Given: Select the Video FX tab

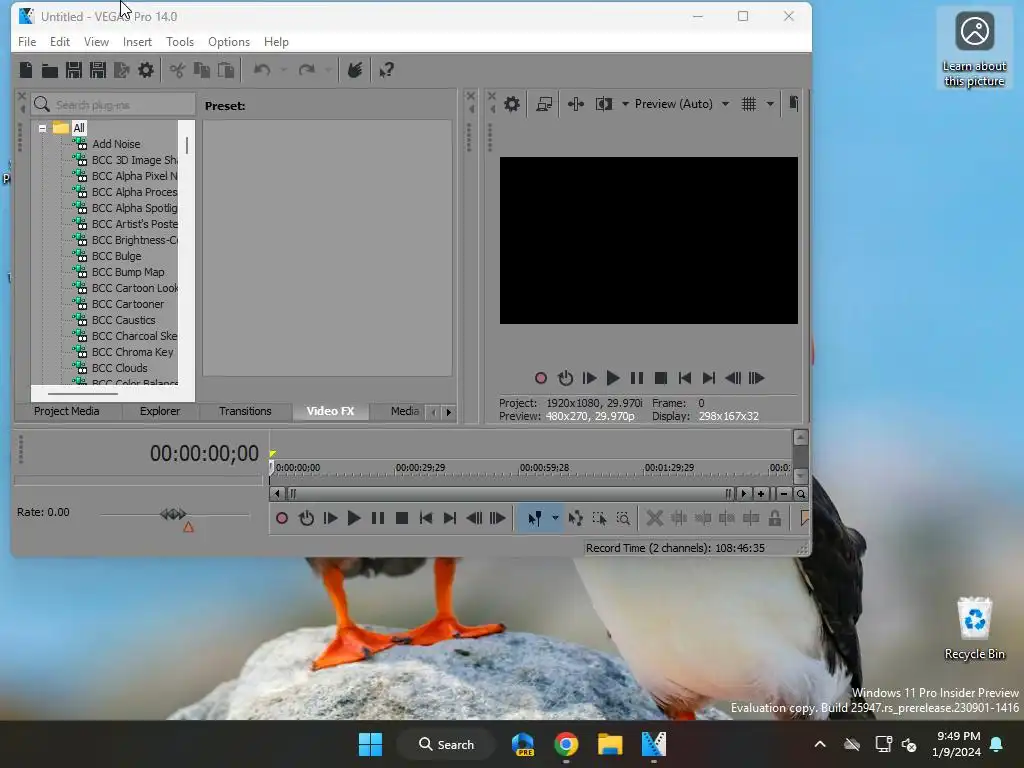Looking at the screenshot, I should (x=330, y=411).
